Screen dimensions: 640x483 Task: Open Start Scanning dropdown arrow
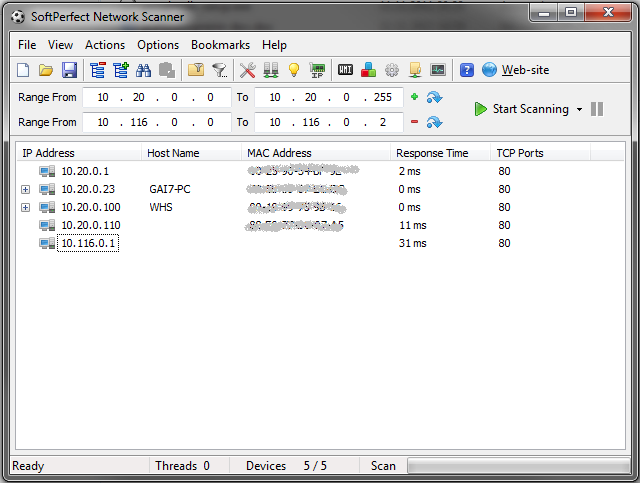(579, 109)
